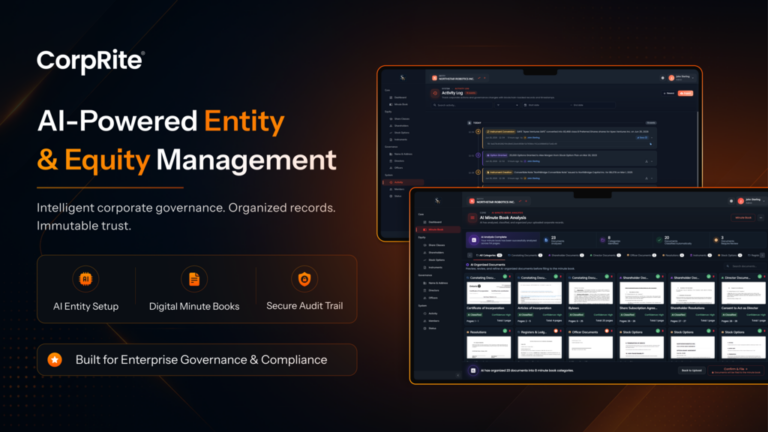This screenshot has width=768, height=432.
Task: Switch to the Resolutions tab
Action: tap(673, 255)
